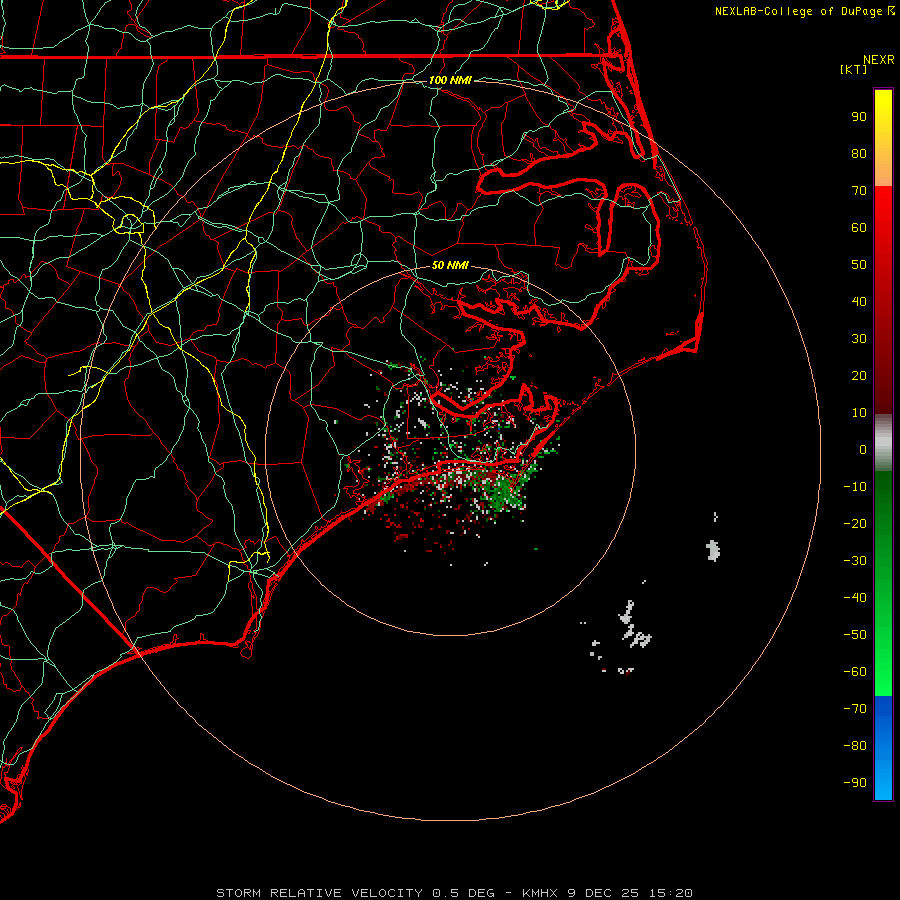Click the positive 90 label on velocity scale
Screen dimensions: 900x900
[x=858, y=116]
